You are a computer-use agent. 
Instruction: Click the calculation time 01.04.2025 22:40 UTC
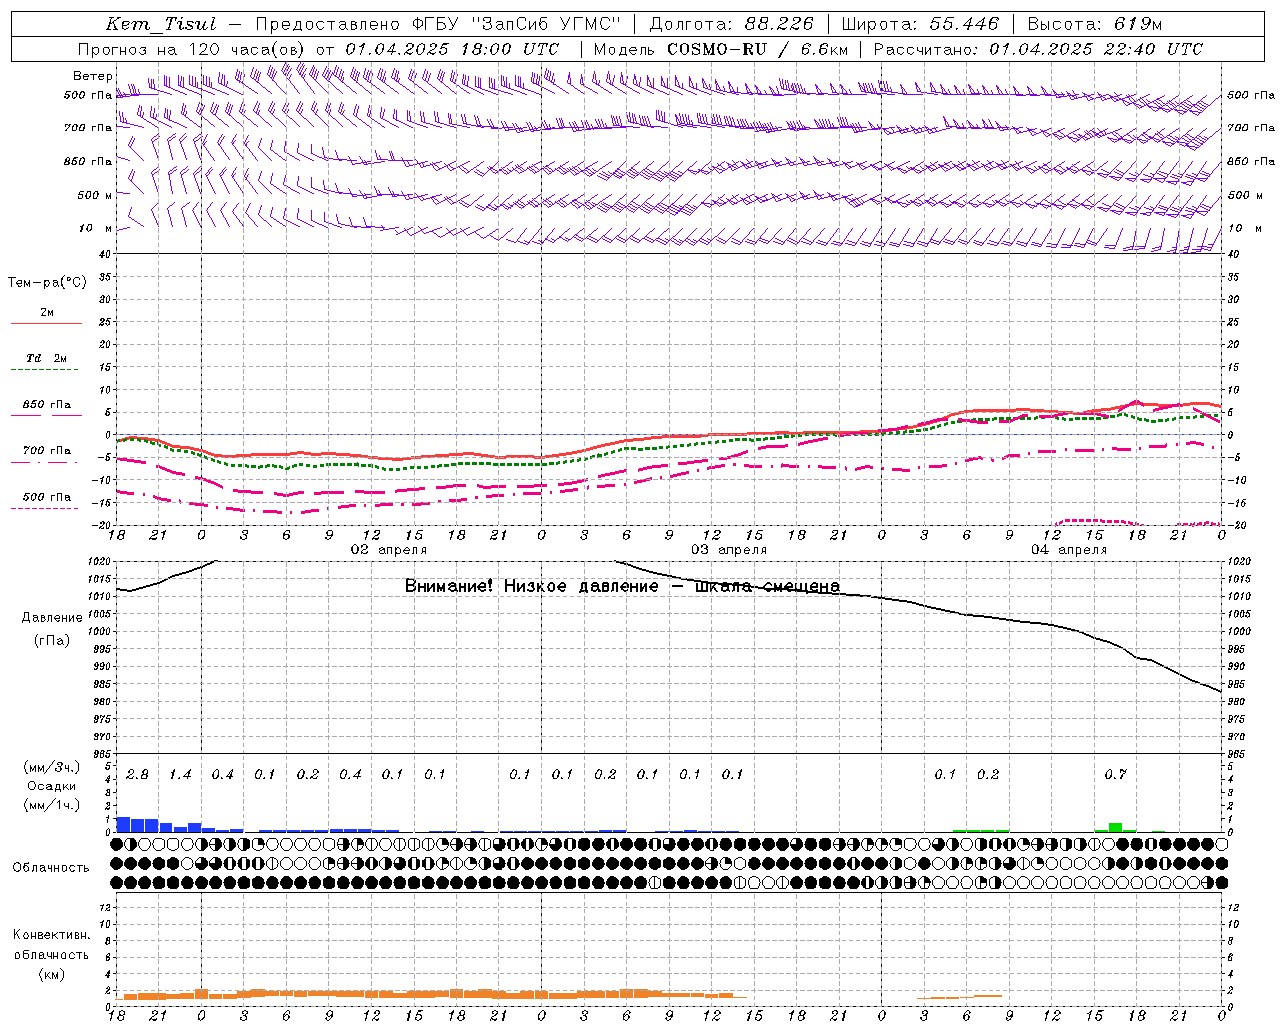coord(1096,49)
